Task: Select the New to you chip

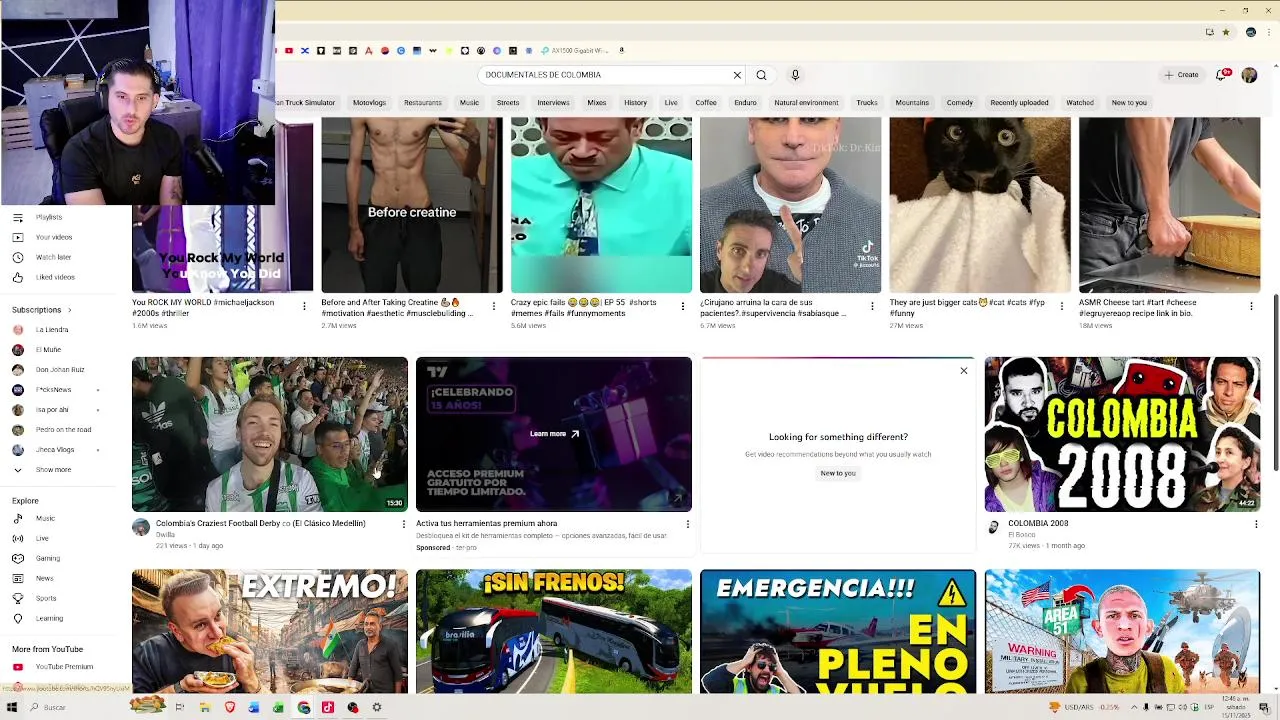Action: coord(1129,102)
